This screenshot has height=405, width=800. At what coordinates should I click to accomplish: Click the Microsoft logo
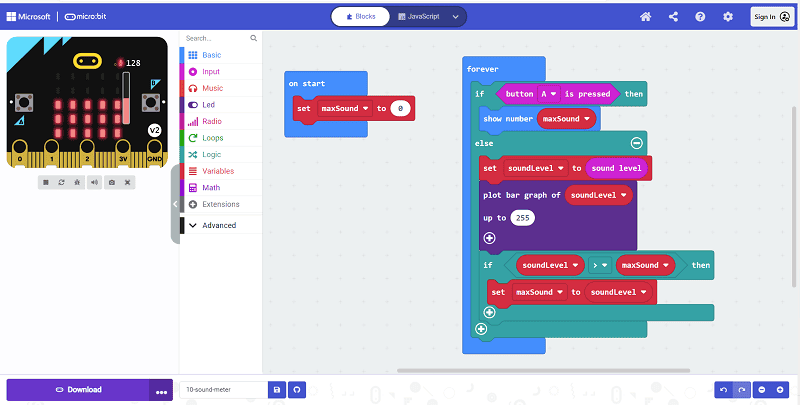(x=29, y=16)
